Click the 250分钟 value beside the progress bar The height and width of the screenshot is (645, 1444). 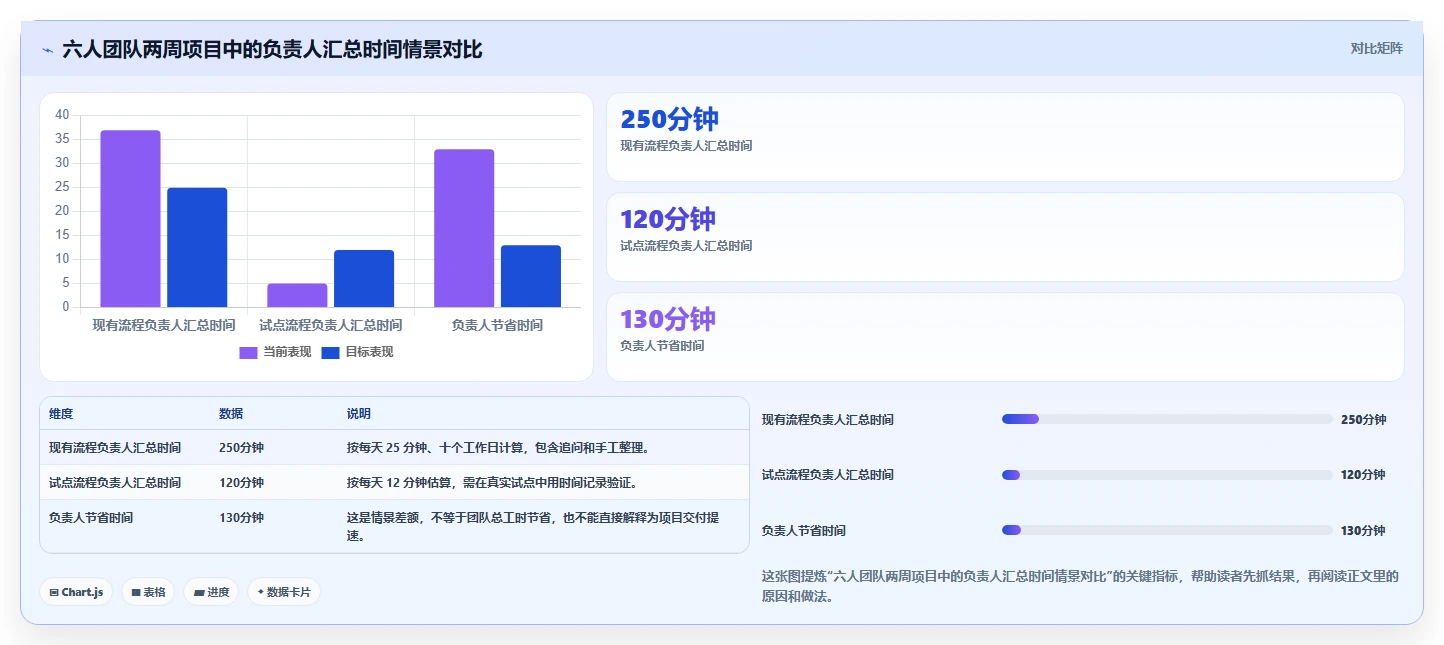coord(1363,420)
